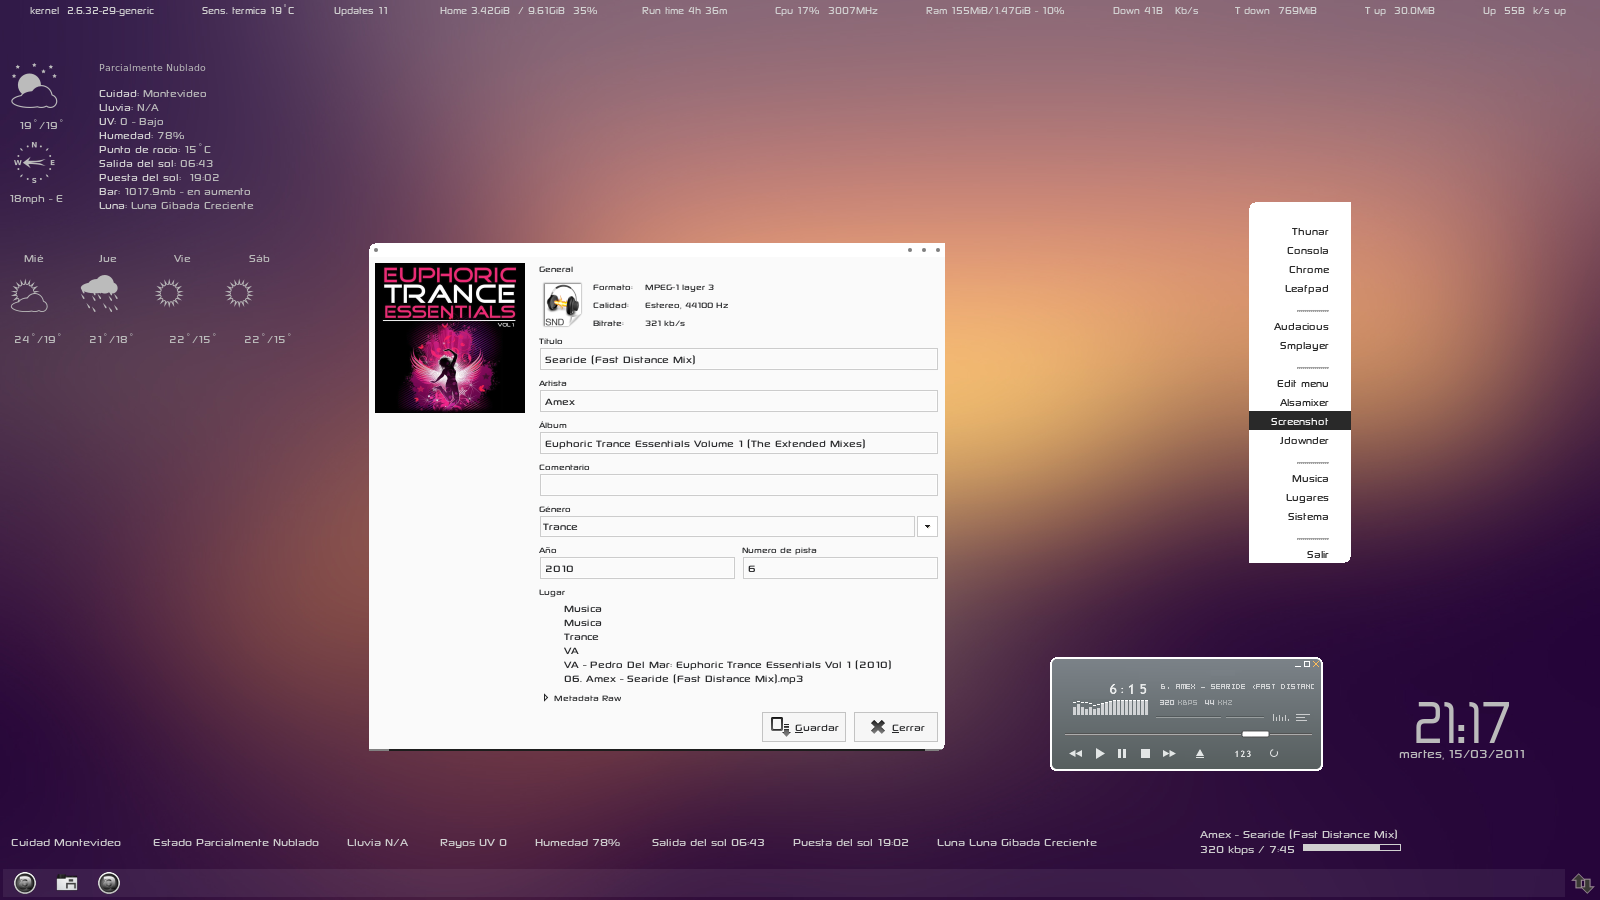The image size is (1600, 900).
Task: Click the SND audio file icon
Action: point(562,305)
